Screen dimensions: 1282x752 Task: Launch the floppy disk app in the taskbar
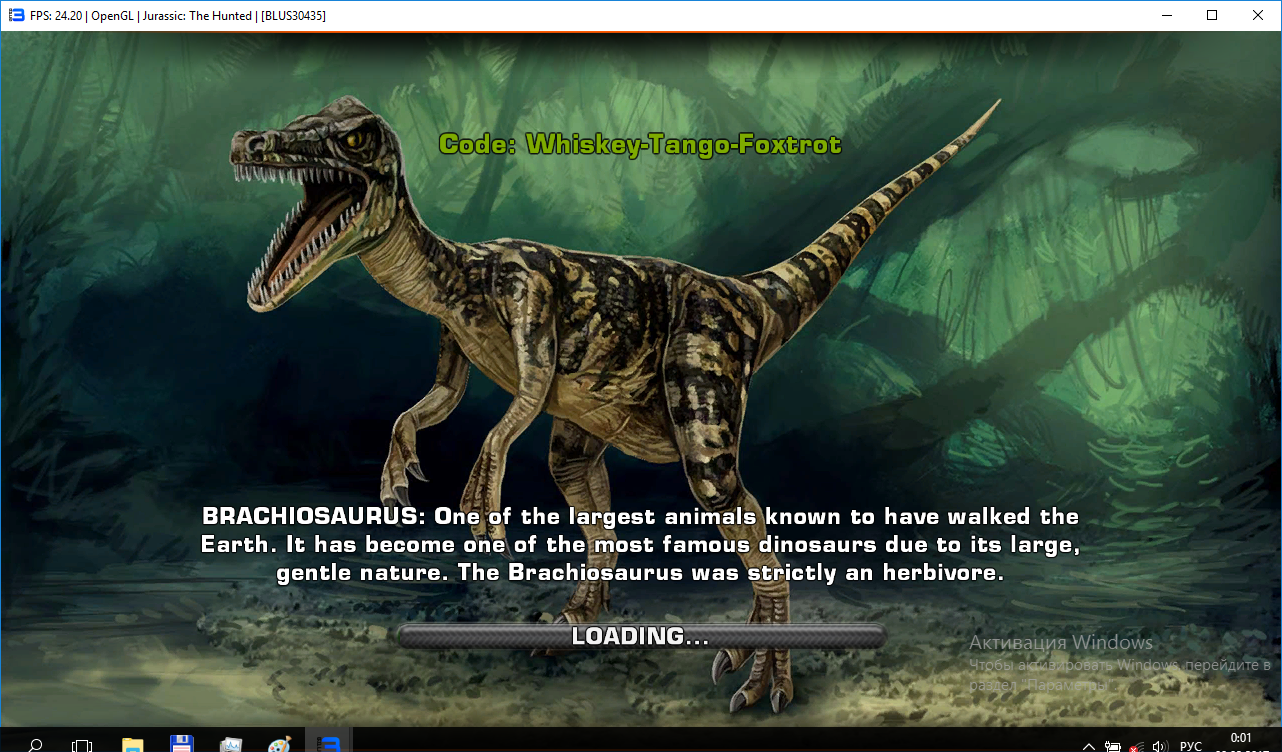181,744
